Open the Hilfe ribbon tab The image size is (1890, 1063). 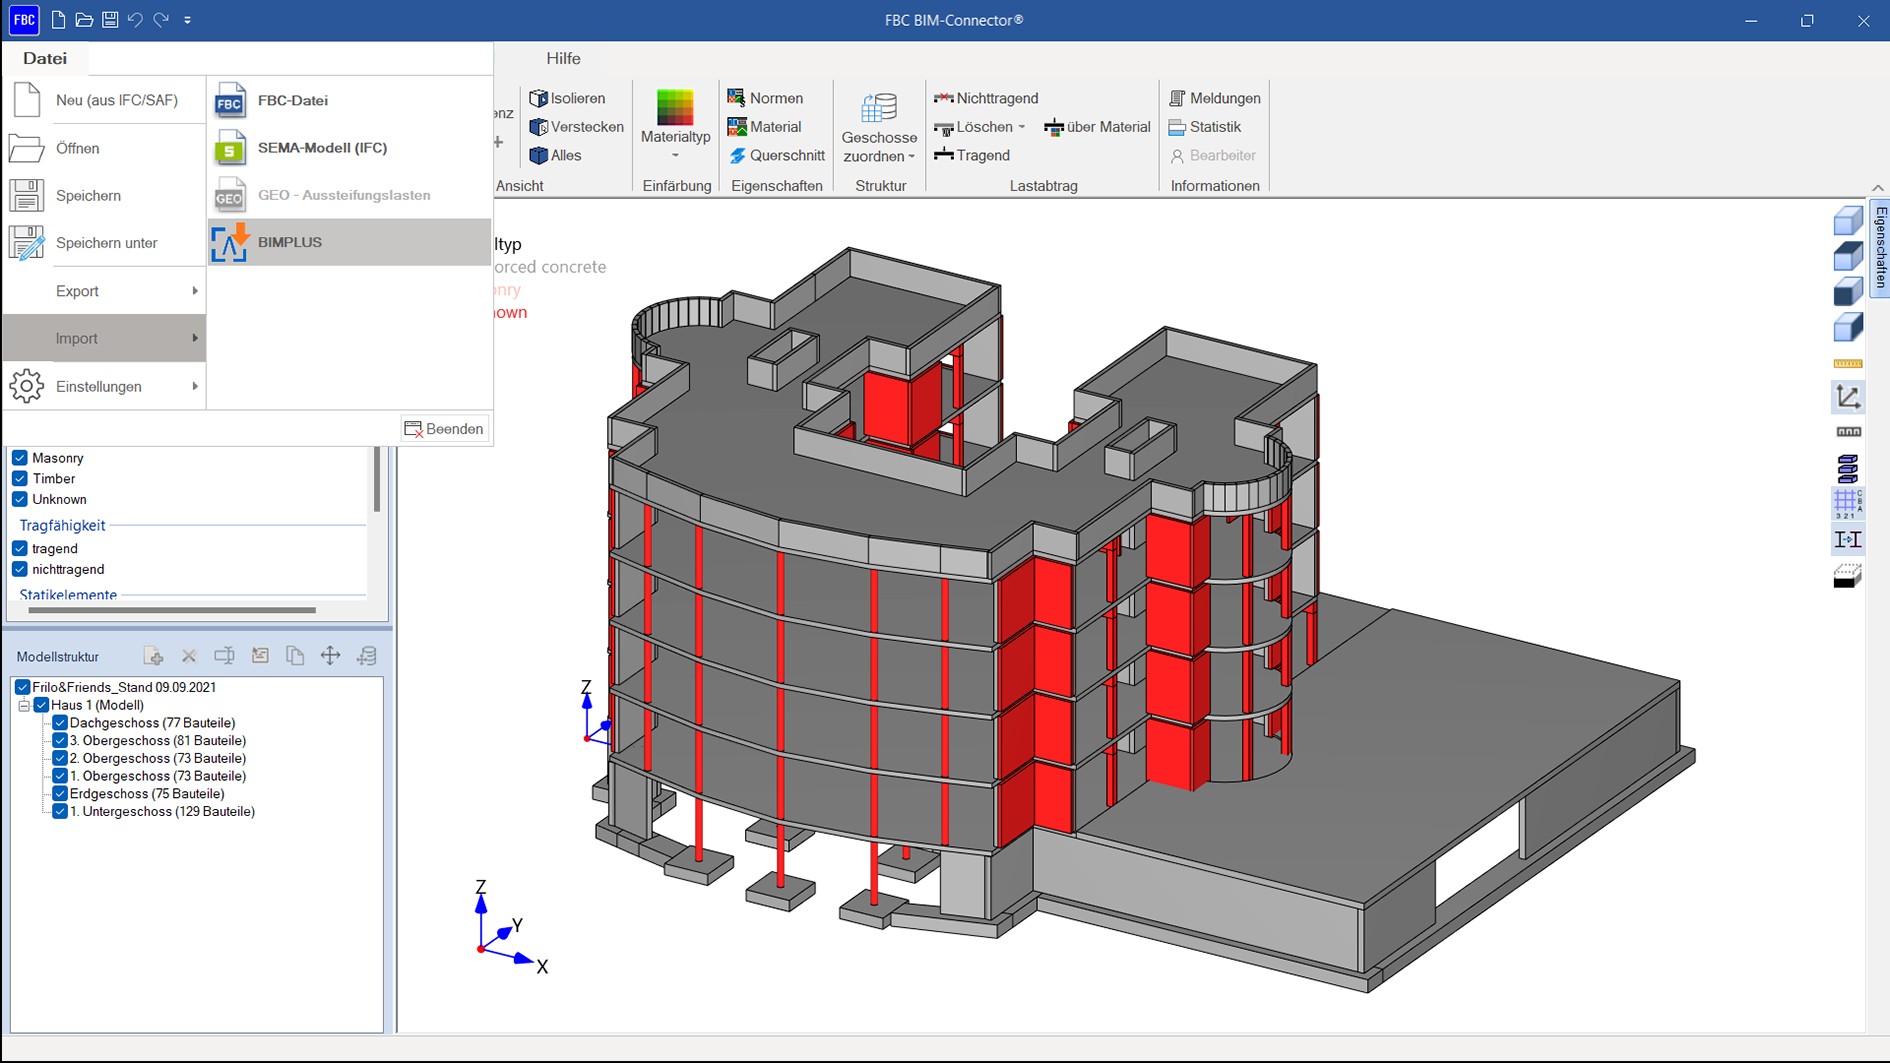563,58
